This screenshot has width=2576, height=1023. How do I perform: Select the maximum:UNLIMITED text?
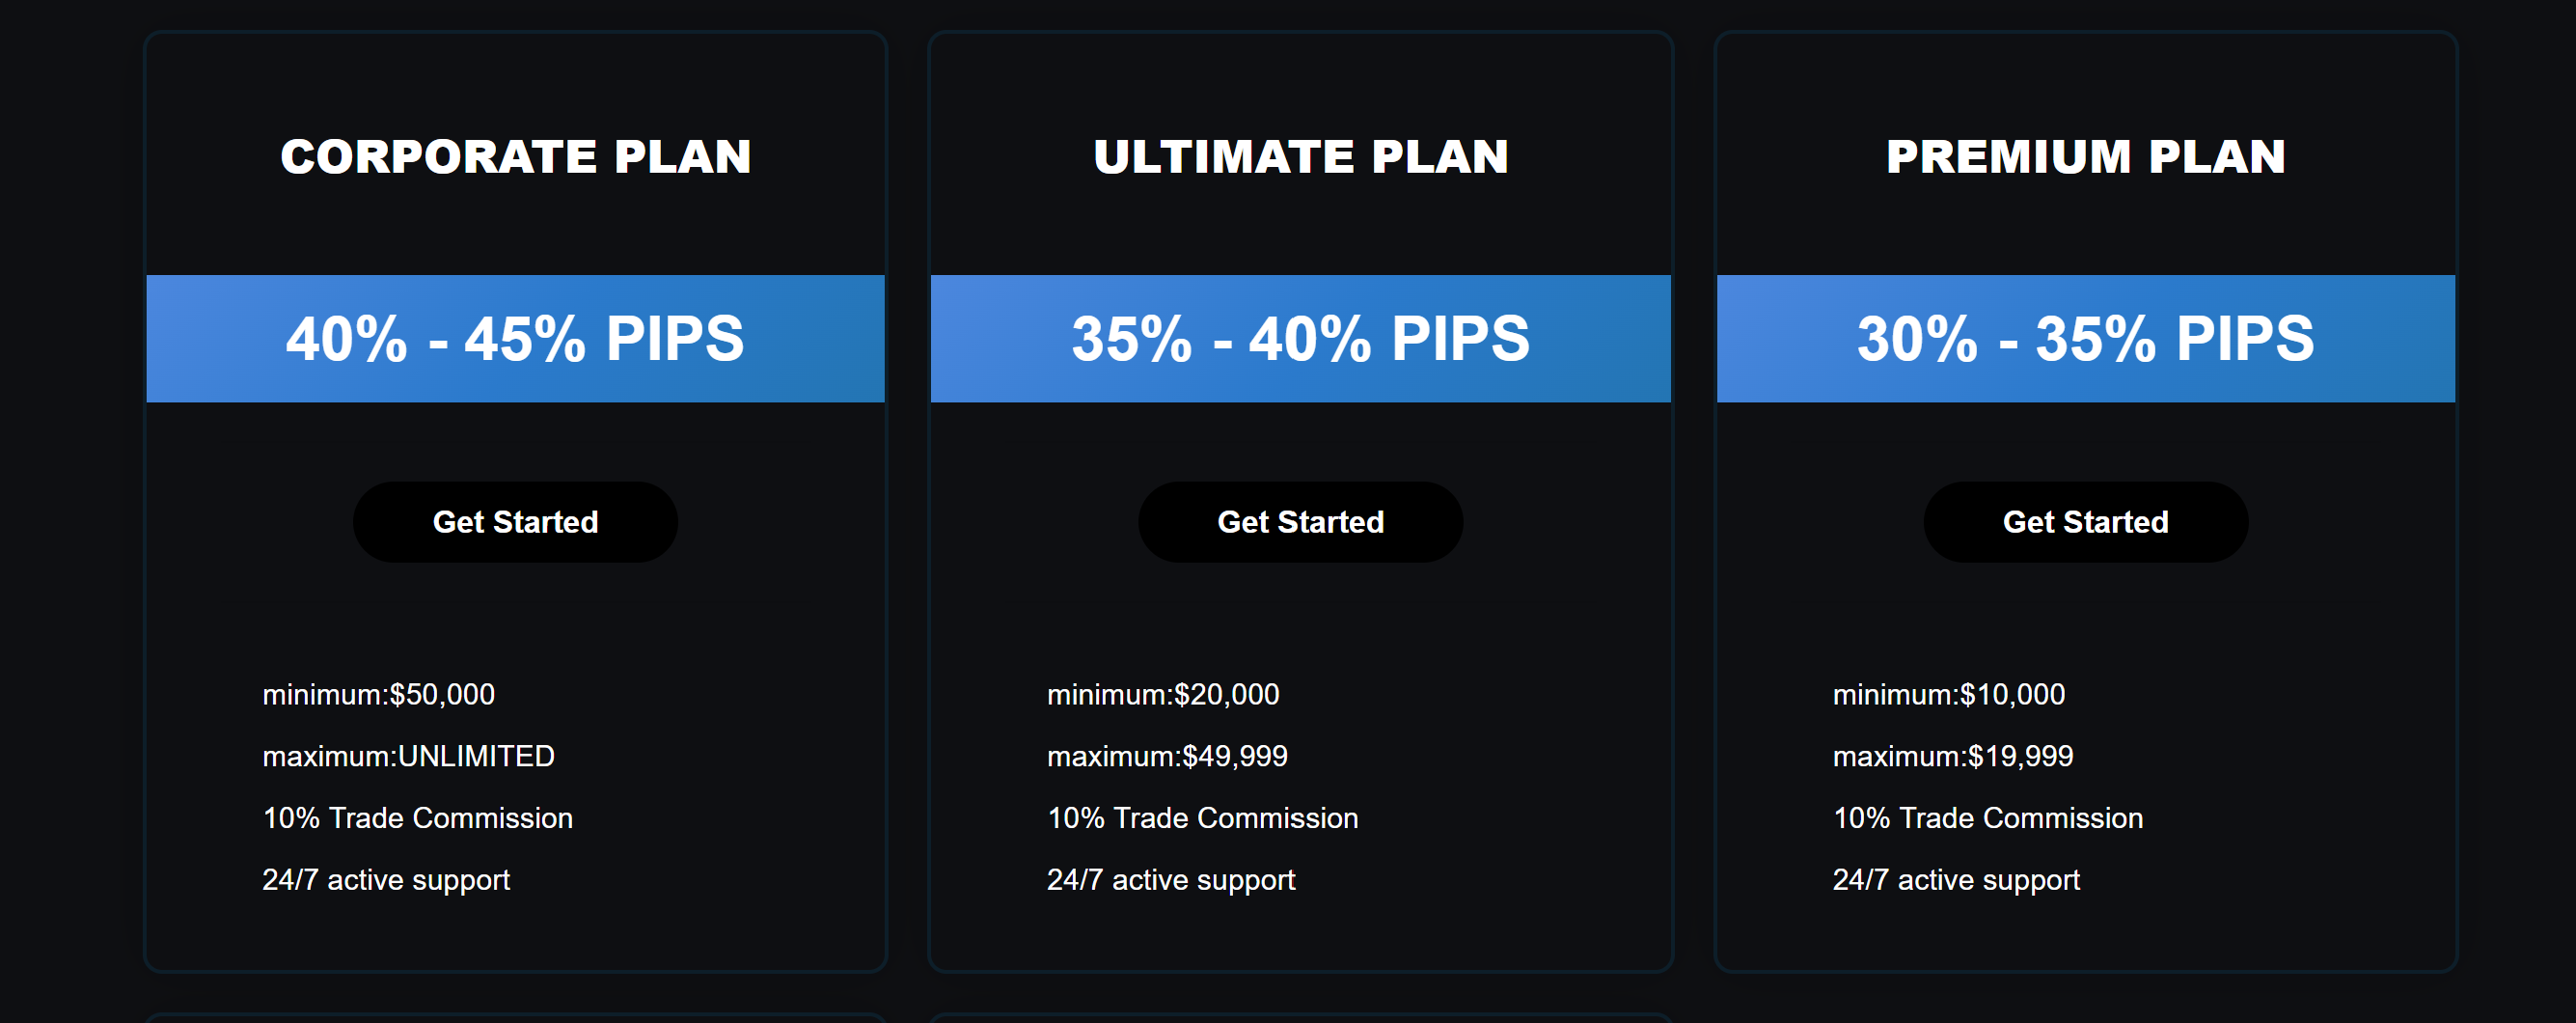pos(408,757)
